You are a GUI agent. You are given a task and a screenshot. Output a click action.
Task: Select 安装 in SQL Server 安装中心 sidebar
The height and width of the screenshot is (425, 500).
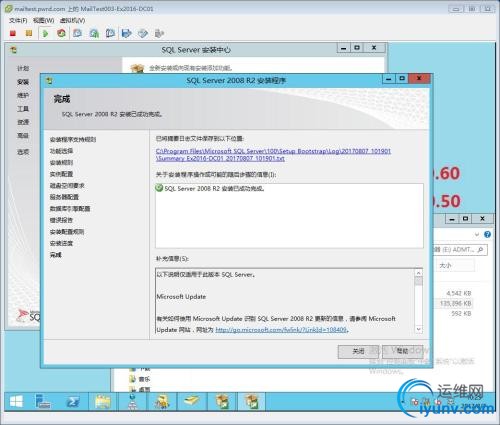click(x=23, y=82)
